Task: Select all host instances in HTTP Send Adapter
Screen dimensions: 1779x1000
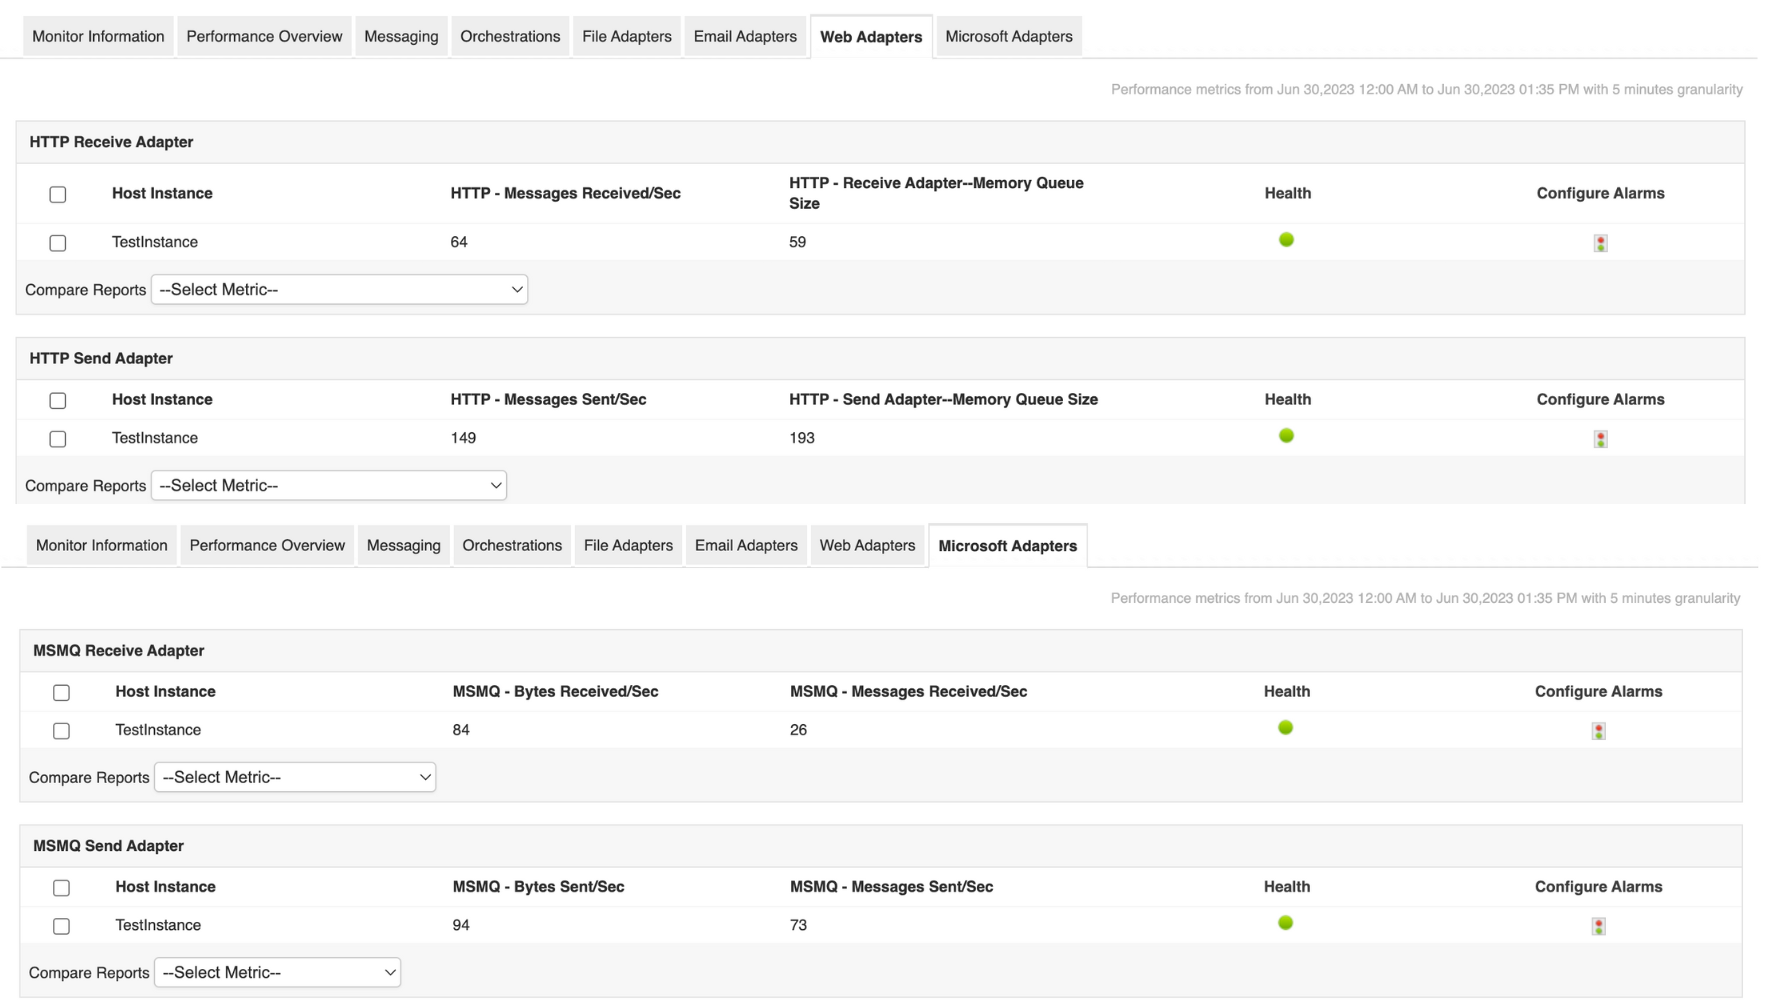Action: click(58, 401)
